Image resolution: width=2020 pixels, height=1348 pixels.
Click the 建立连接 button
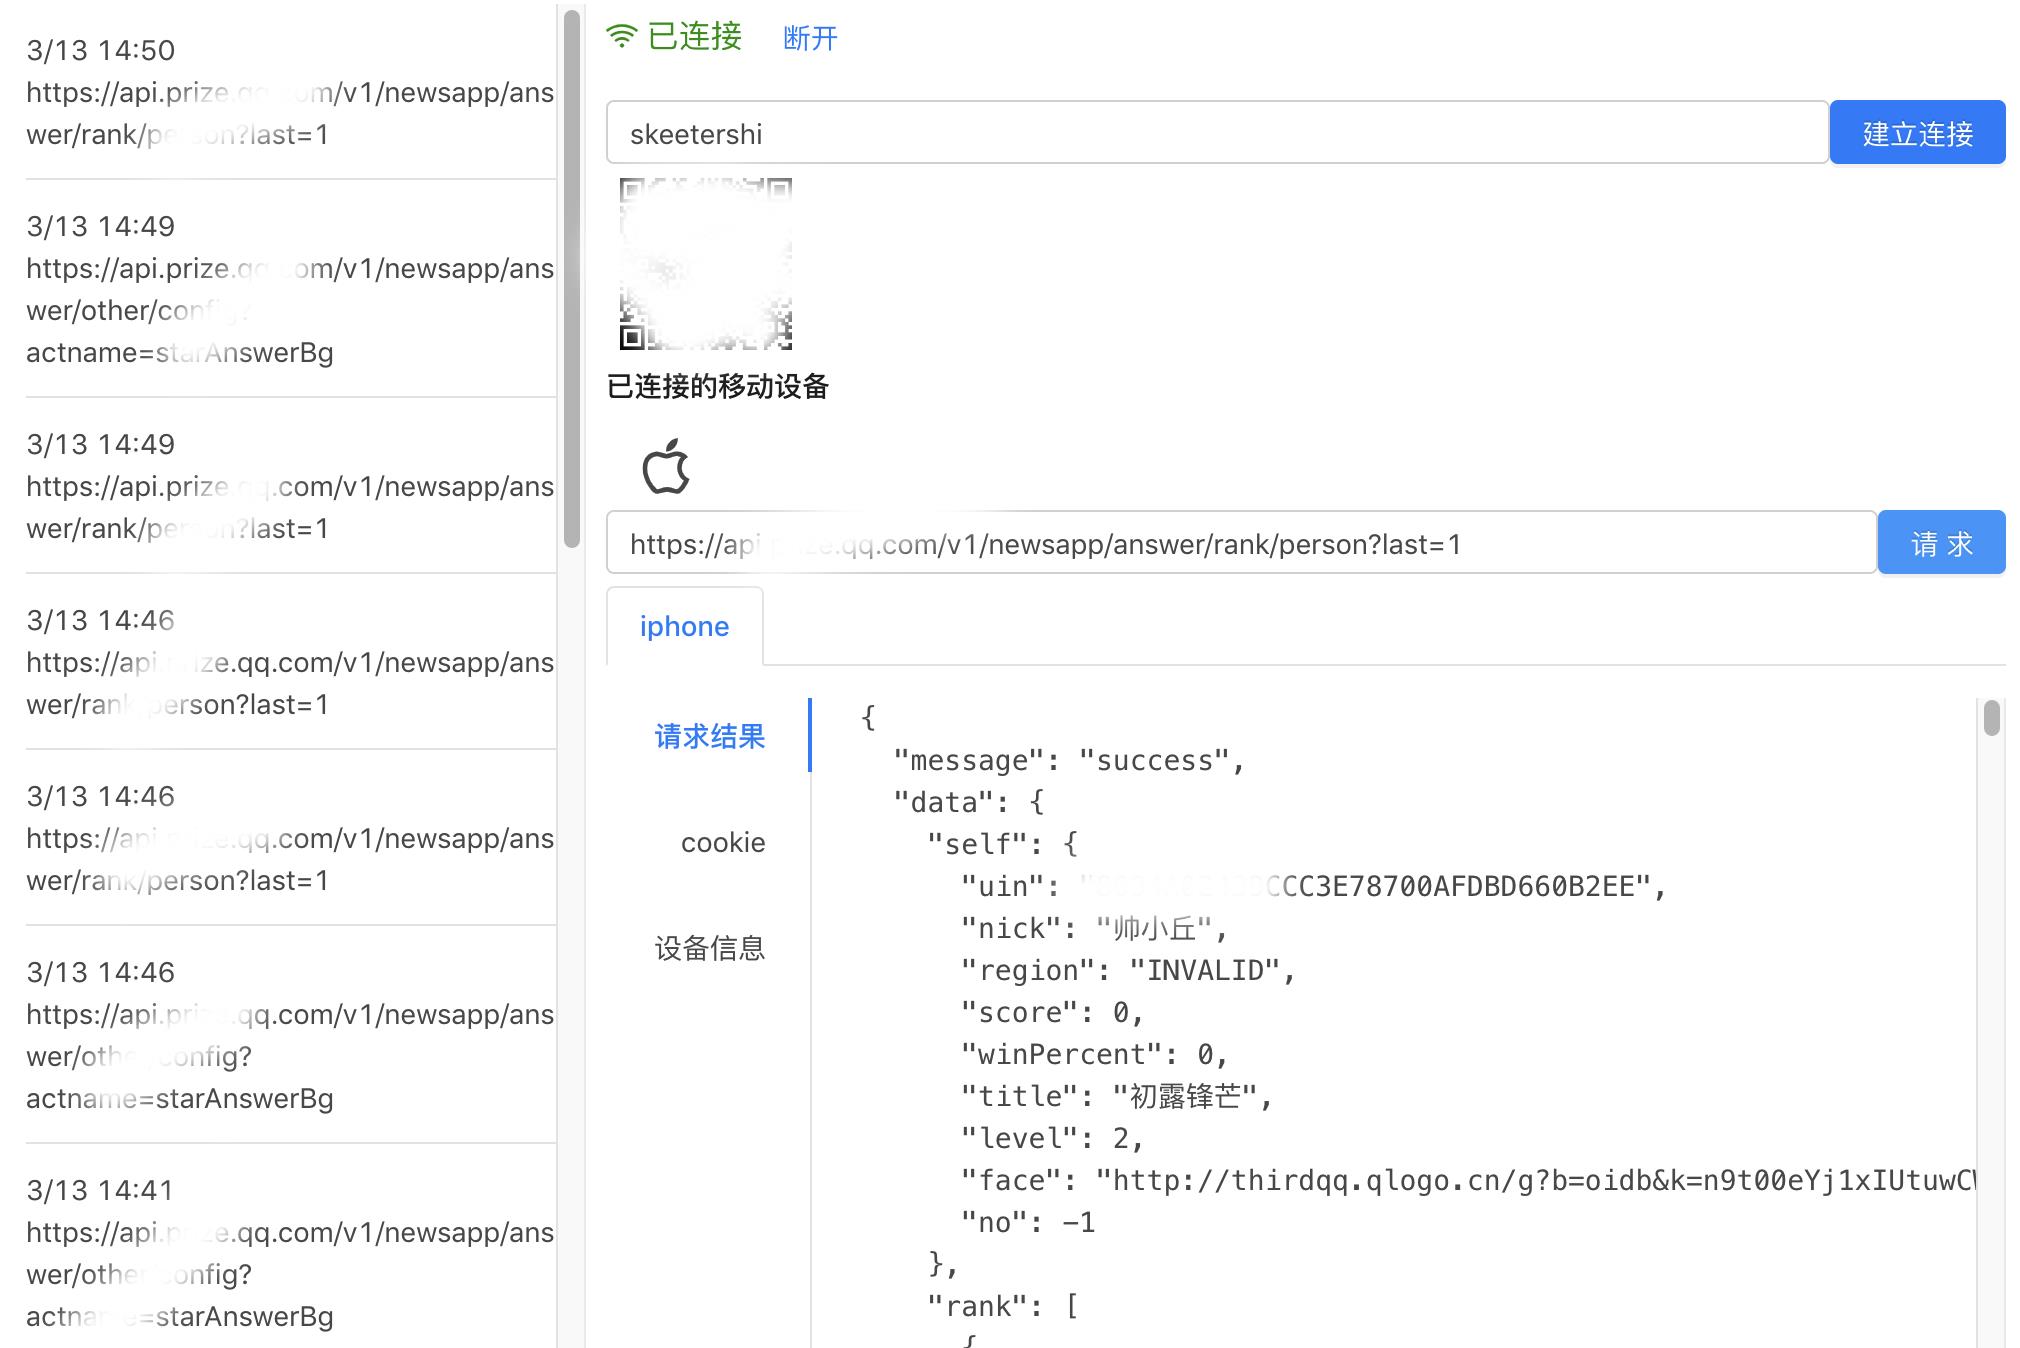(1916, 132)
